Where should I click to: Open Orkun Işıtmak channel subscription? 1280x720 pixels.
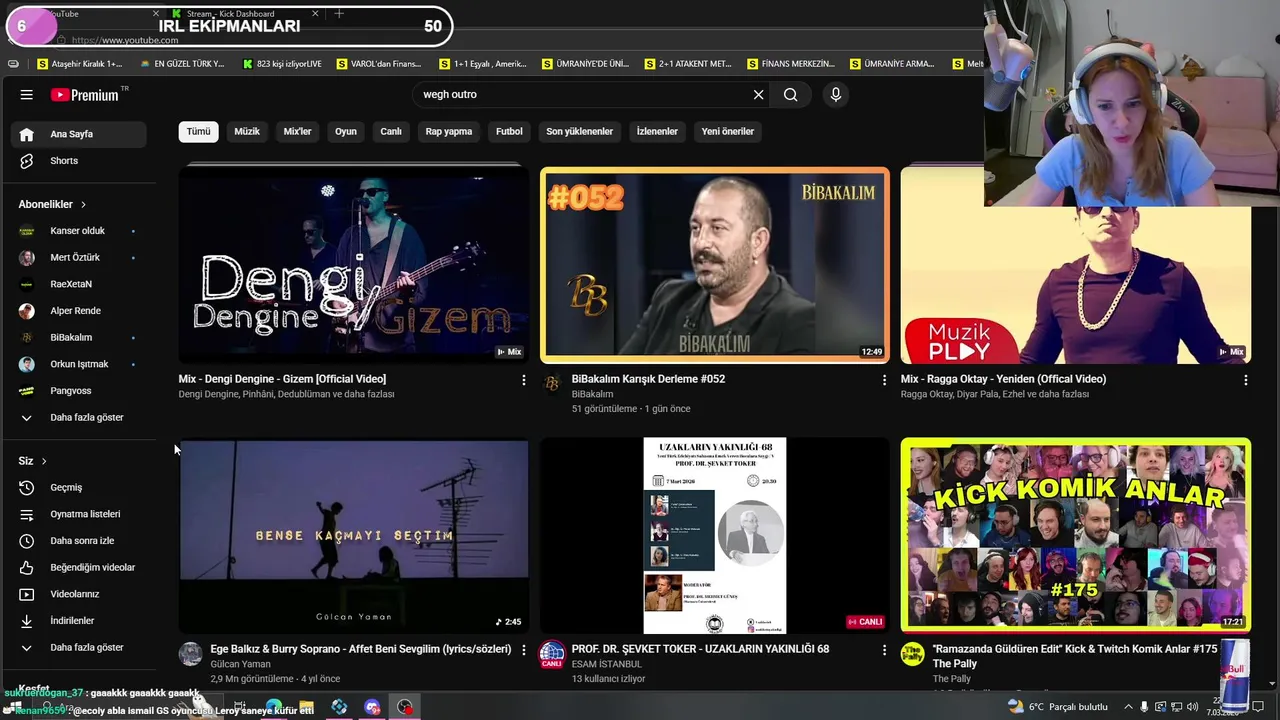click(78, 364)
